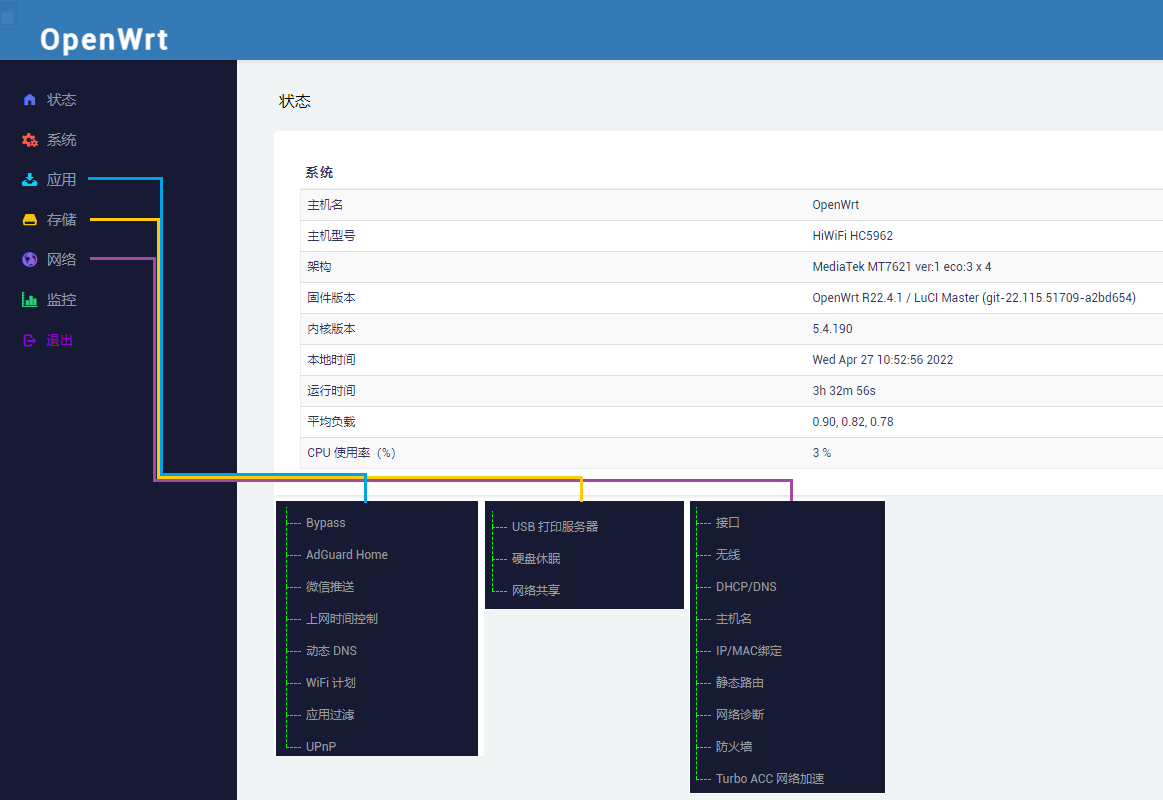Viewport: 1163px width, 800px height.
Task: Select the Bypass application entry
Action: [x=325, y=522]
